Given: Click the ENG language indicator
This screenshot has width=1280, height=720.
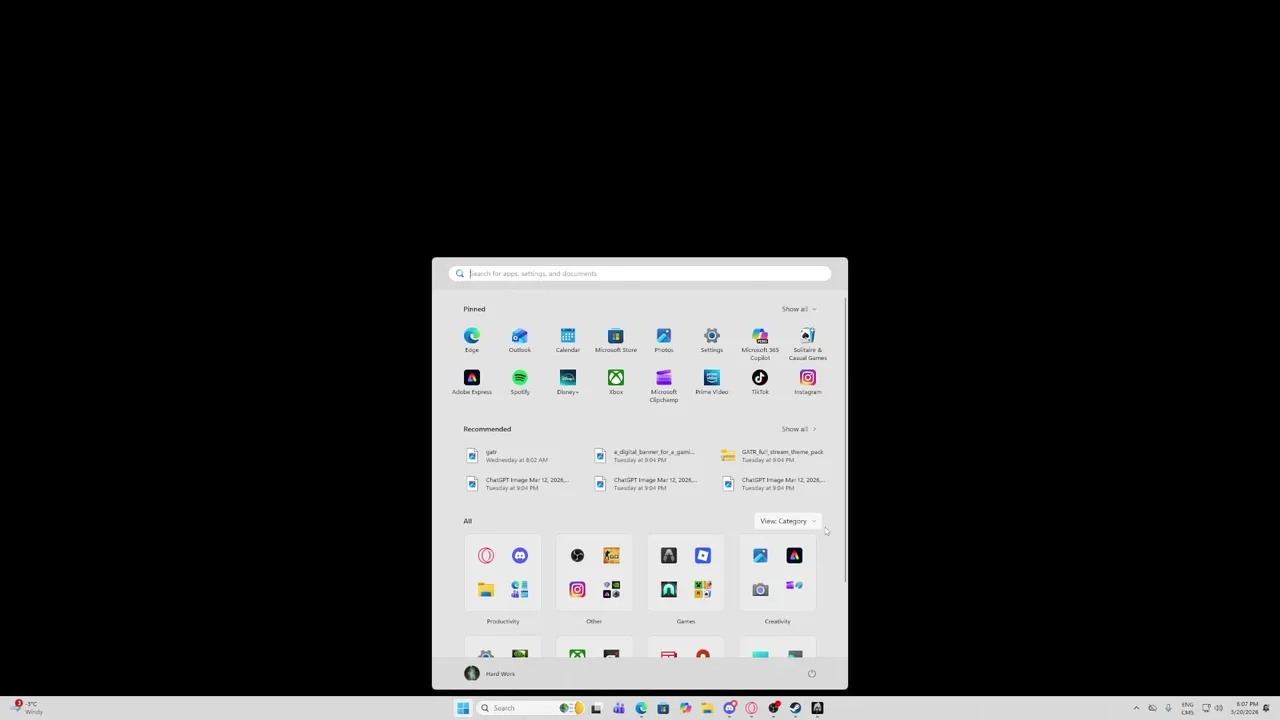Looking at the screenshot, I should 1188,708.
